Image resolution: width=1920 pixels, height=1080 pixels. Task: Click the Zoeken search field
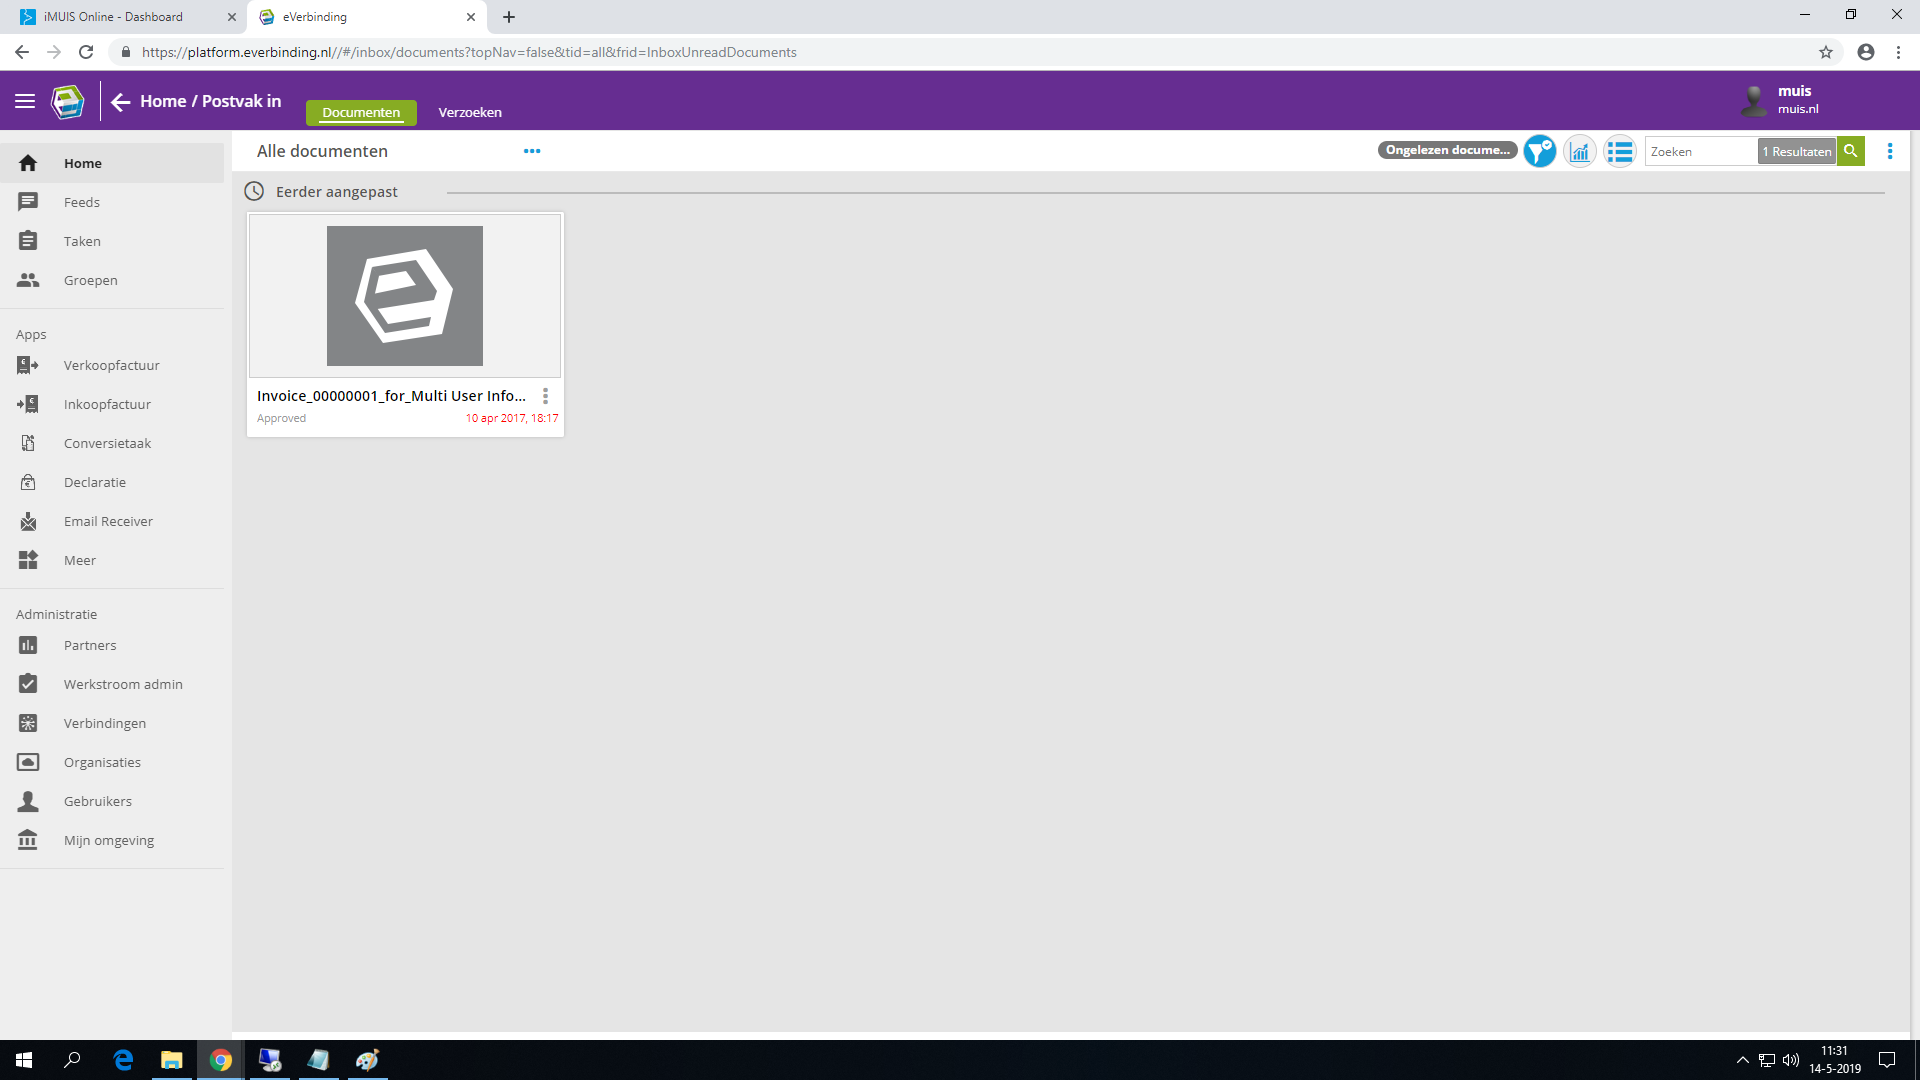pyautogui.click(x=1700, y=152)
